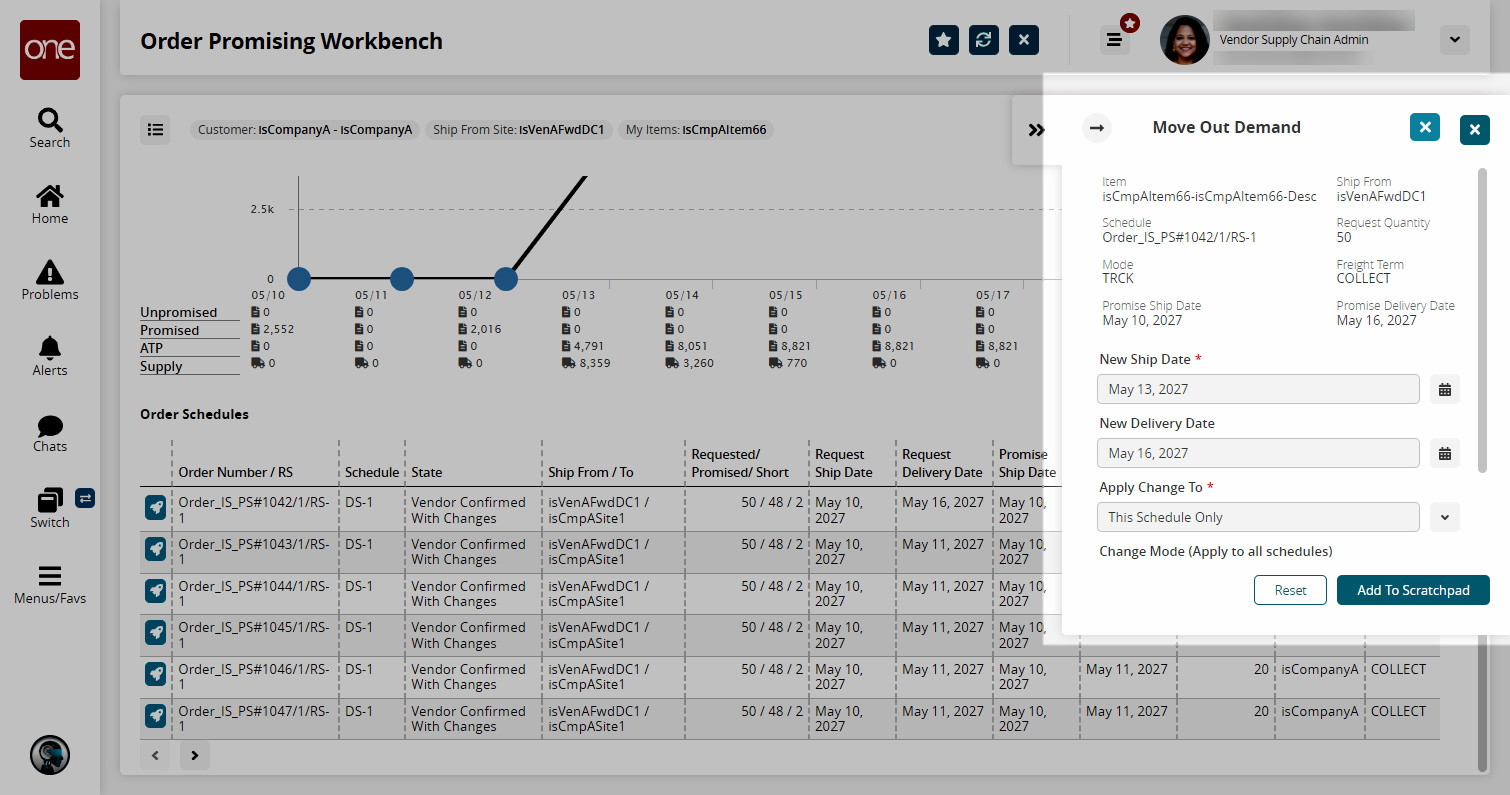
Task: Go to previous page of order schedules
Action: click(155, 756)
